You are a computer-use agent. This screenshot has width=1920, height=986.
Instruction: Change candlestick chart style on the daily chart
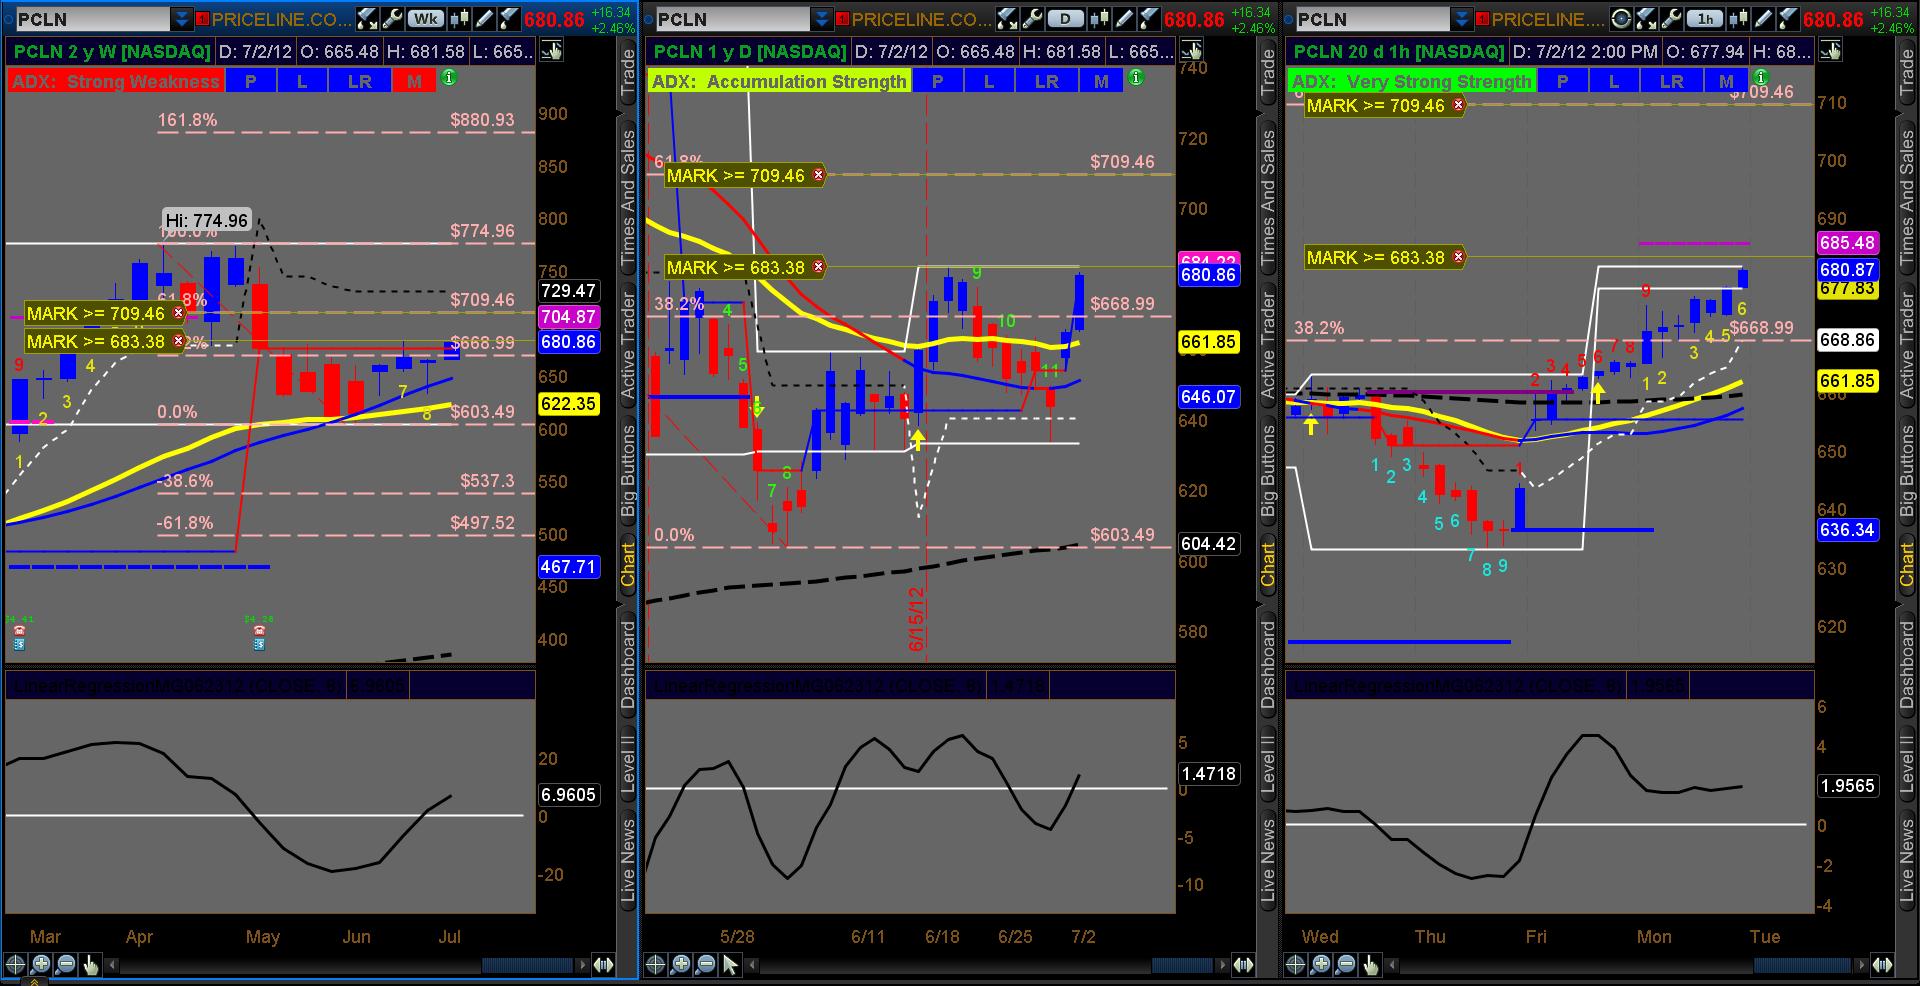coord(1102,18)
